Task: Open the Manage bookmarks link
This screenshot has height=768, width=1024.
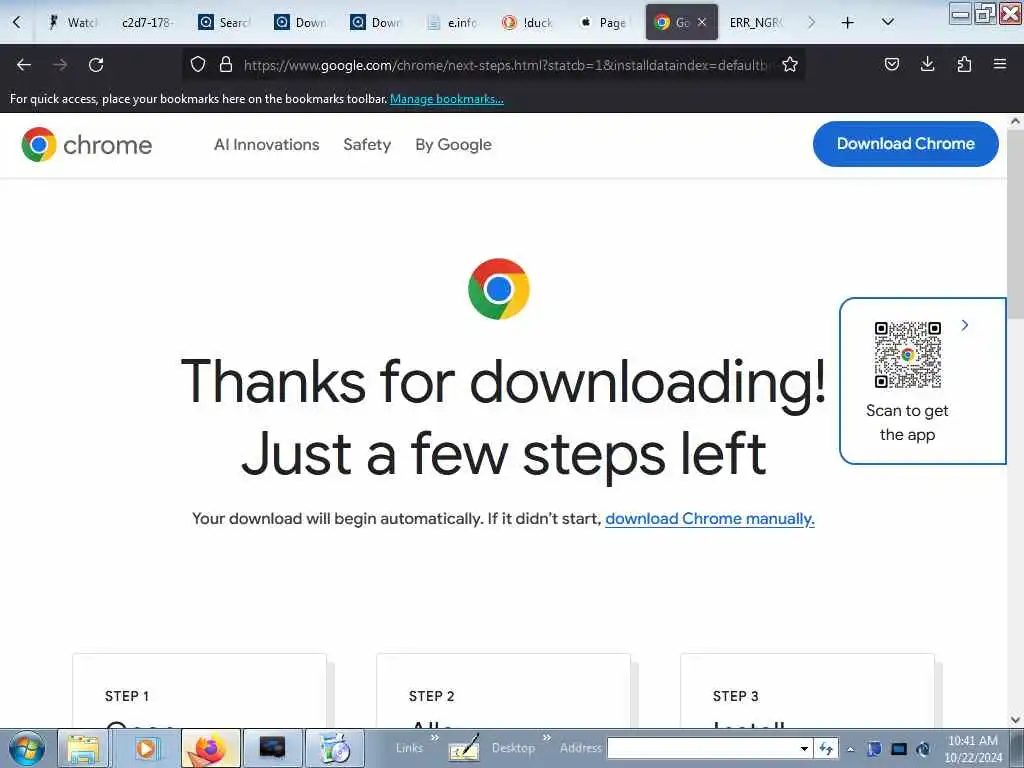Action: [447, 99]
